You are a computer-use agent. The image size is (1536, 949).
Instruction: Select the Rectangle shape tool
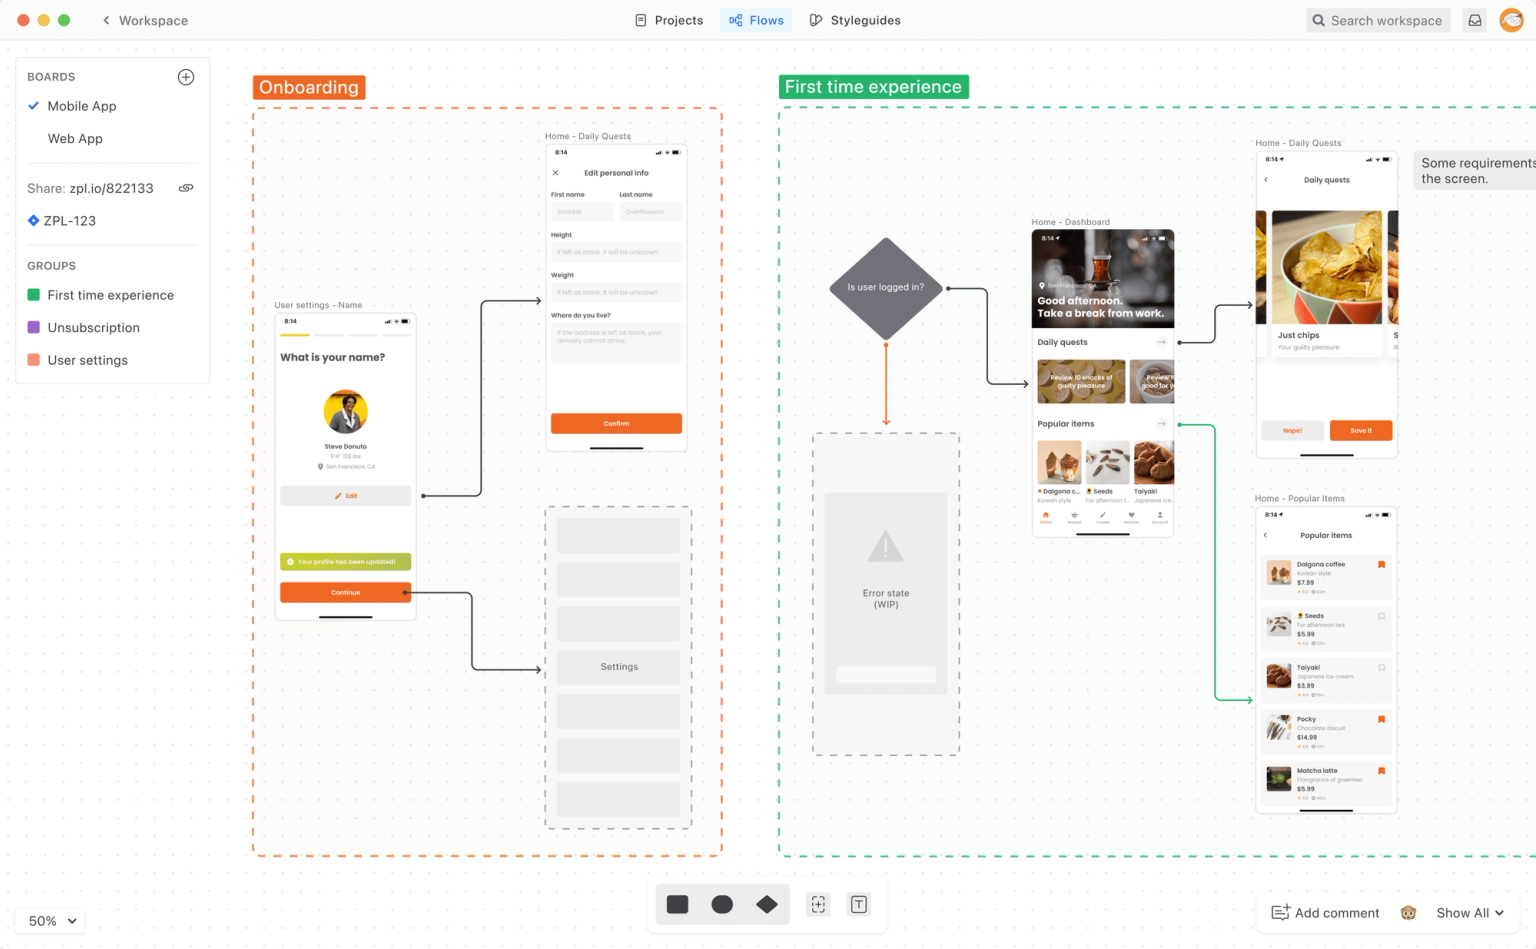click(677, 904)
